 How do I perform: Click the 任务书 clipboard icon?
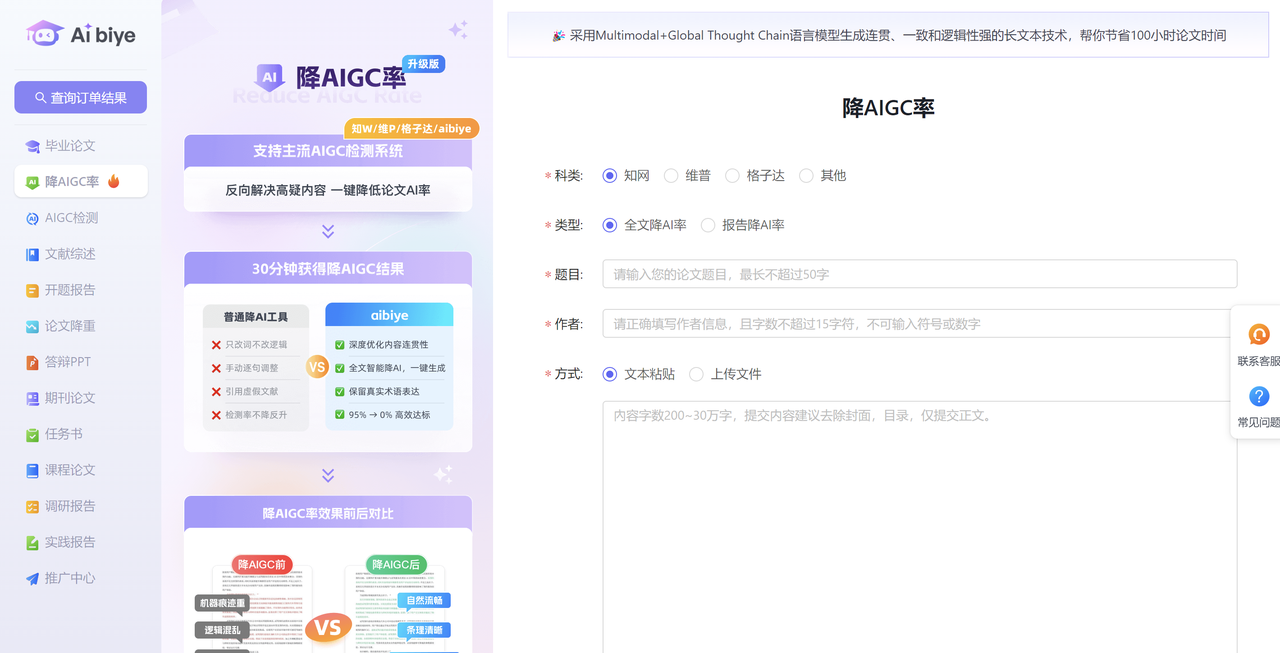(x=33, y=434)
